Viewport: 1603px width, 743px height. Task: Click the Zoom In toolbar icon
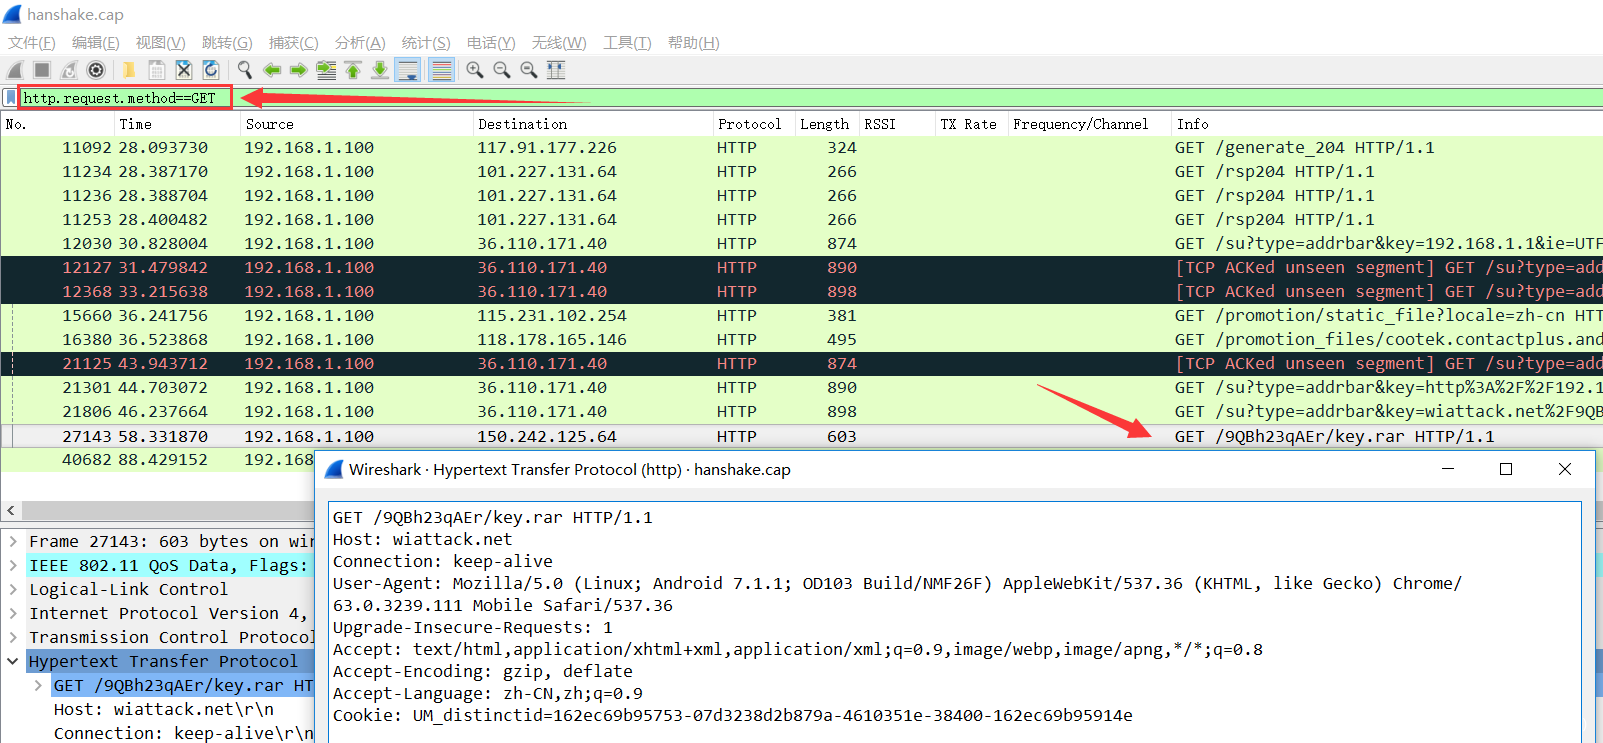pos(475,70)
